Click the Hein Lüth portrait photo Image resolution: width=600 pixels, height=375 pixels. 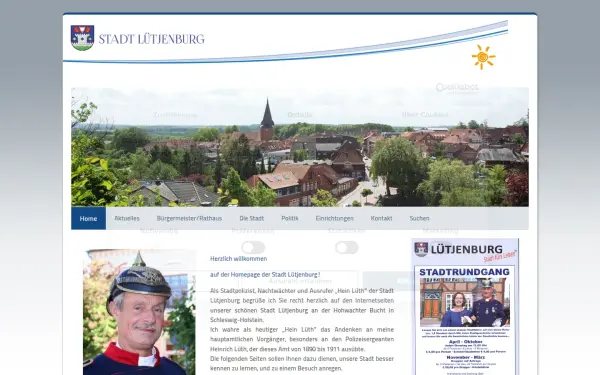click(139, 312)
